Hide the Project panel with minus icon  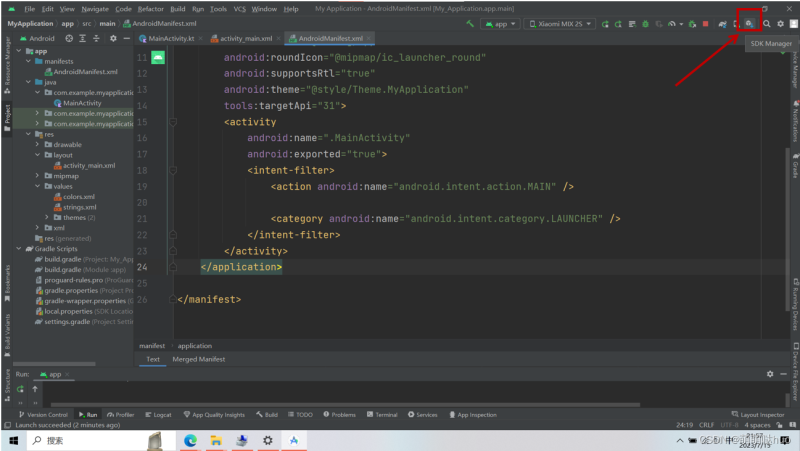pos(127,38)
